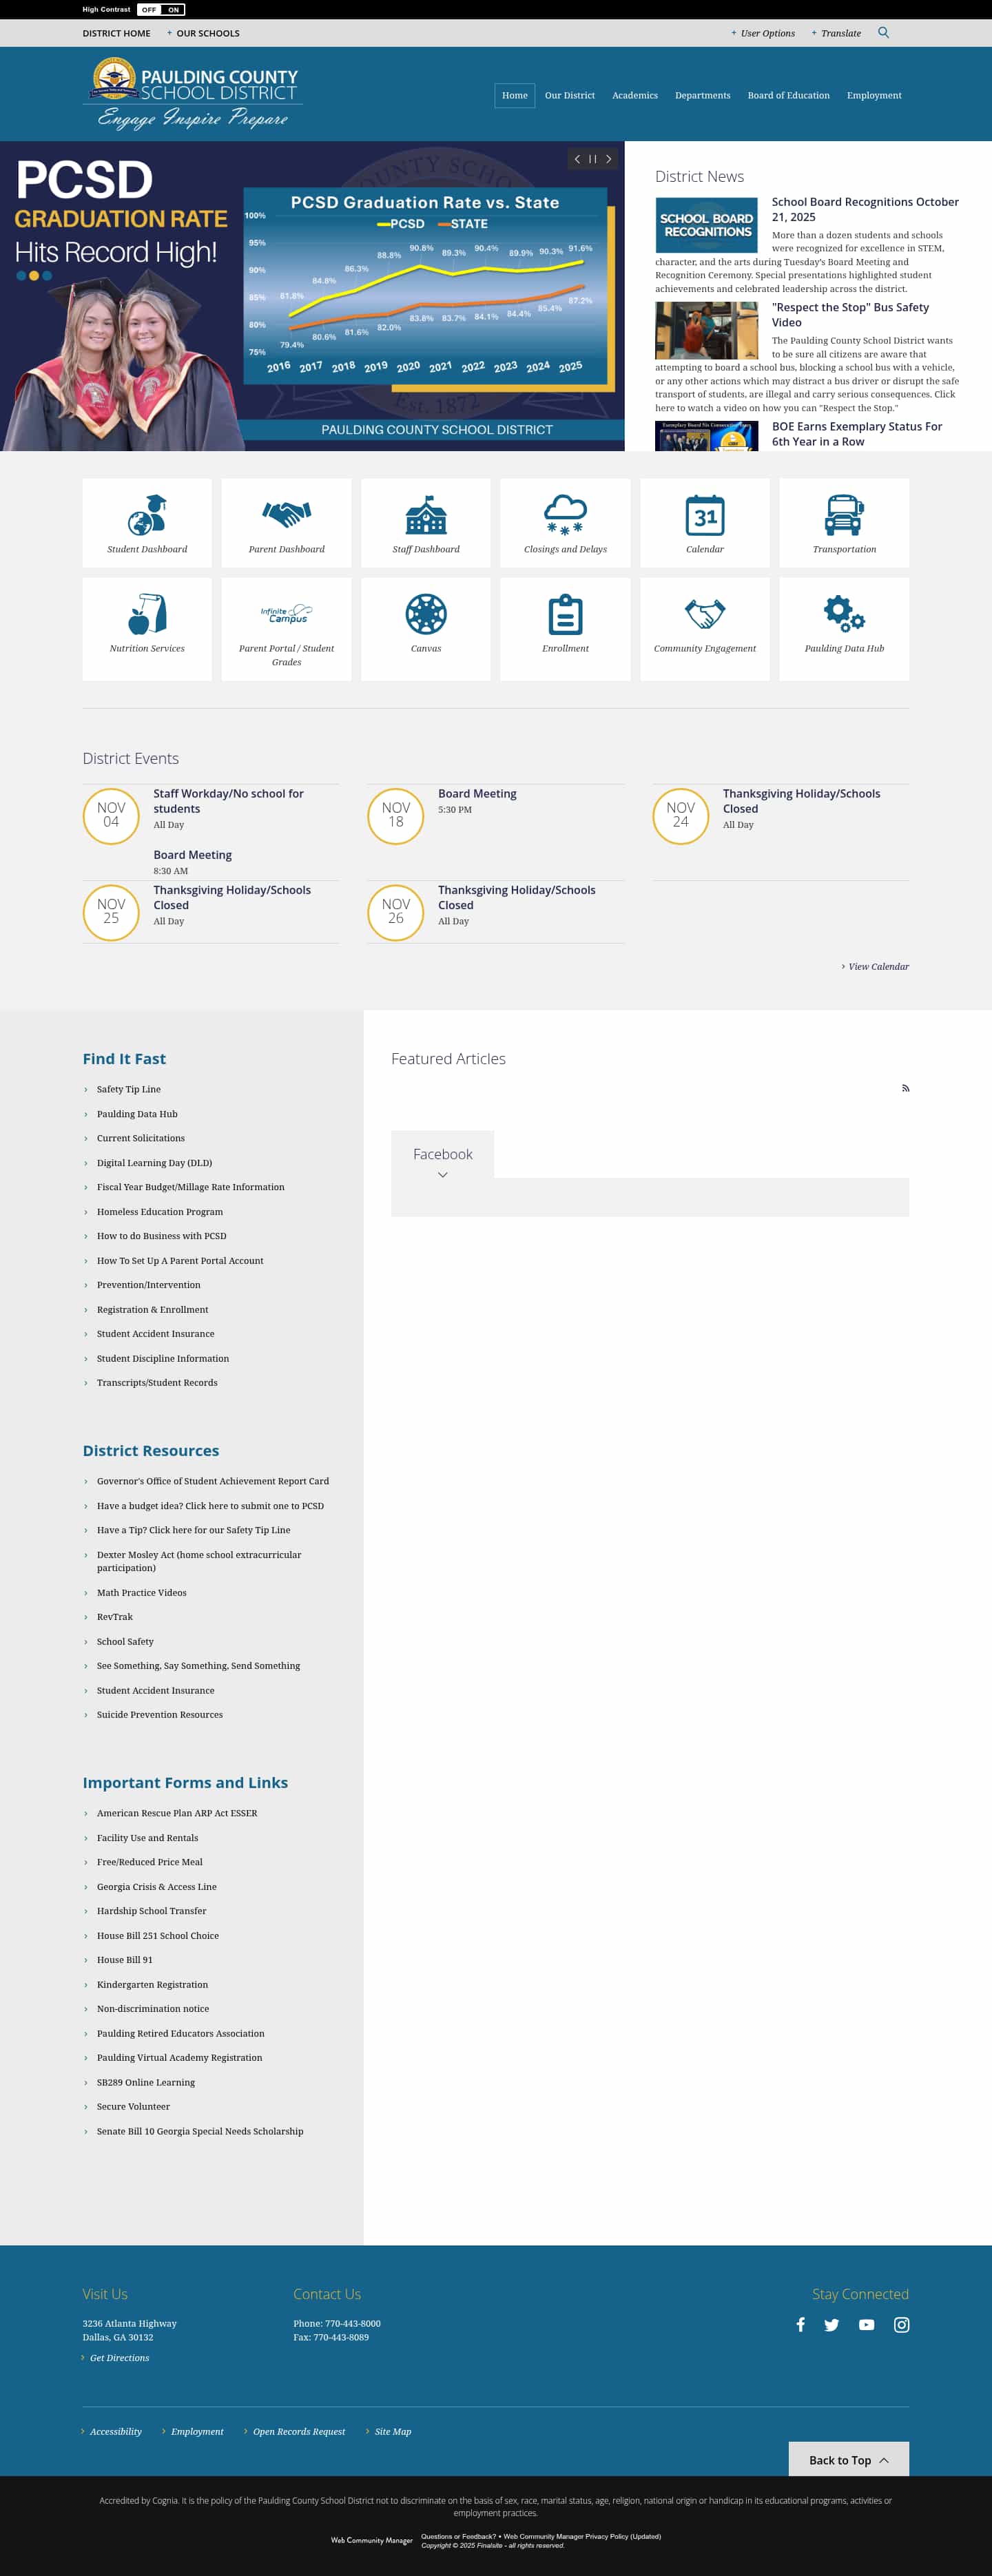The height and width of the screenshot is (2576, 992).
Task: Open the Calendar icon tile
Action: point(705,523)
